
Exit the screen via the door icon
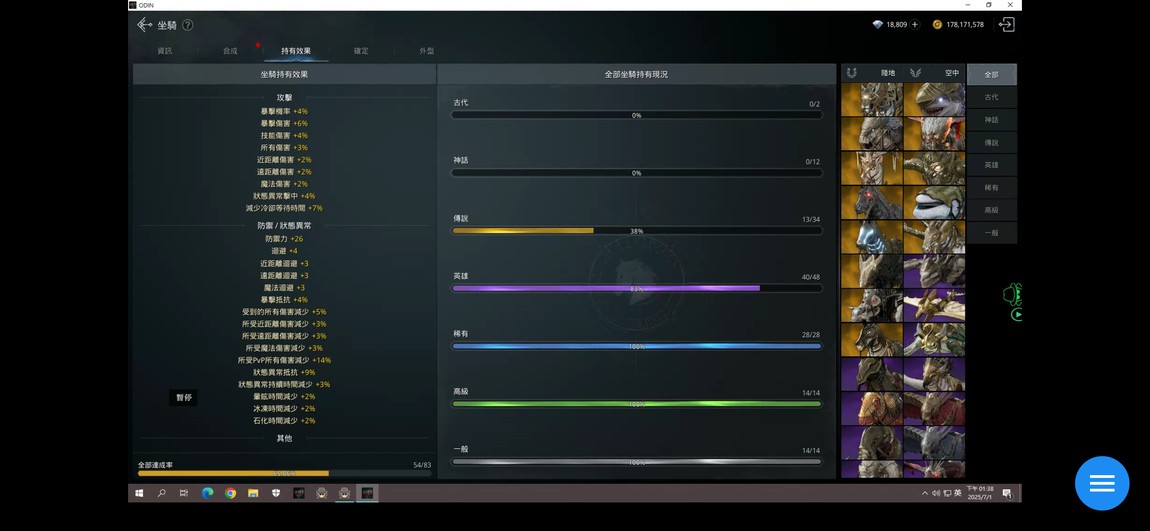click(1006, 24)
